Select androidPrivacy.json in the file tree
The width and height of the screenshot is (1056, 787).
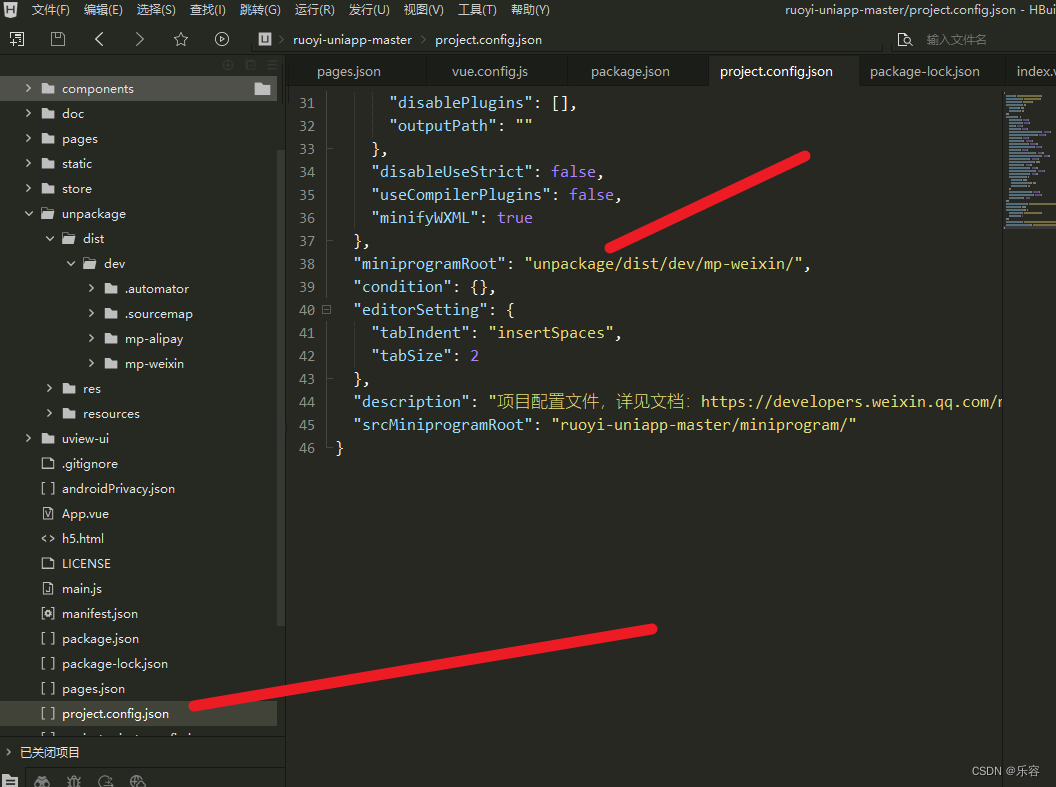pos(119,489)
